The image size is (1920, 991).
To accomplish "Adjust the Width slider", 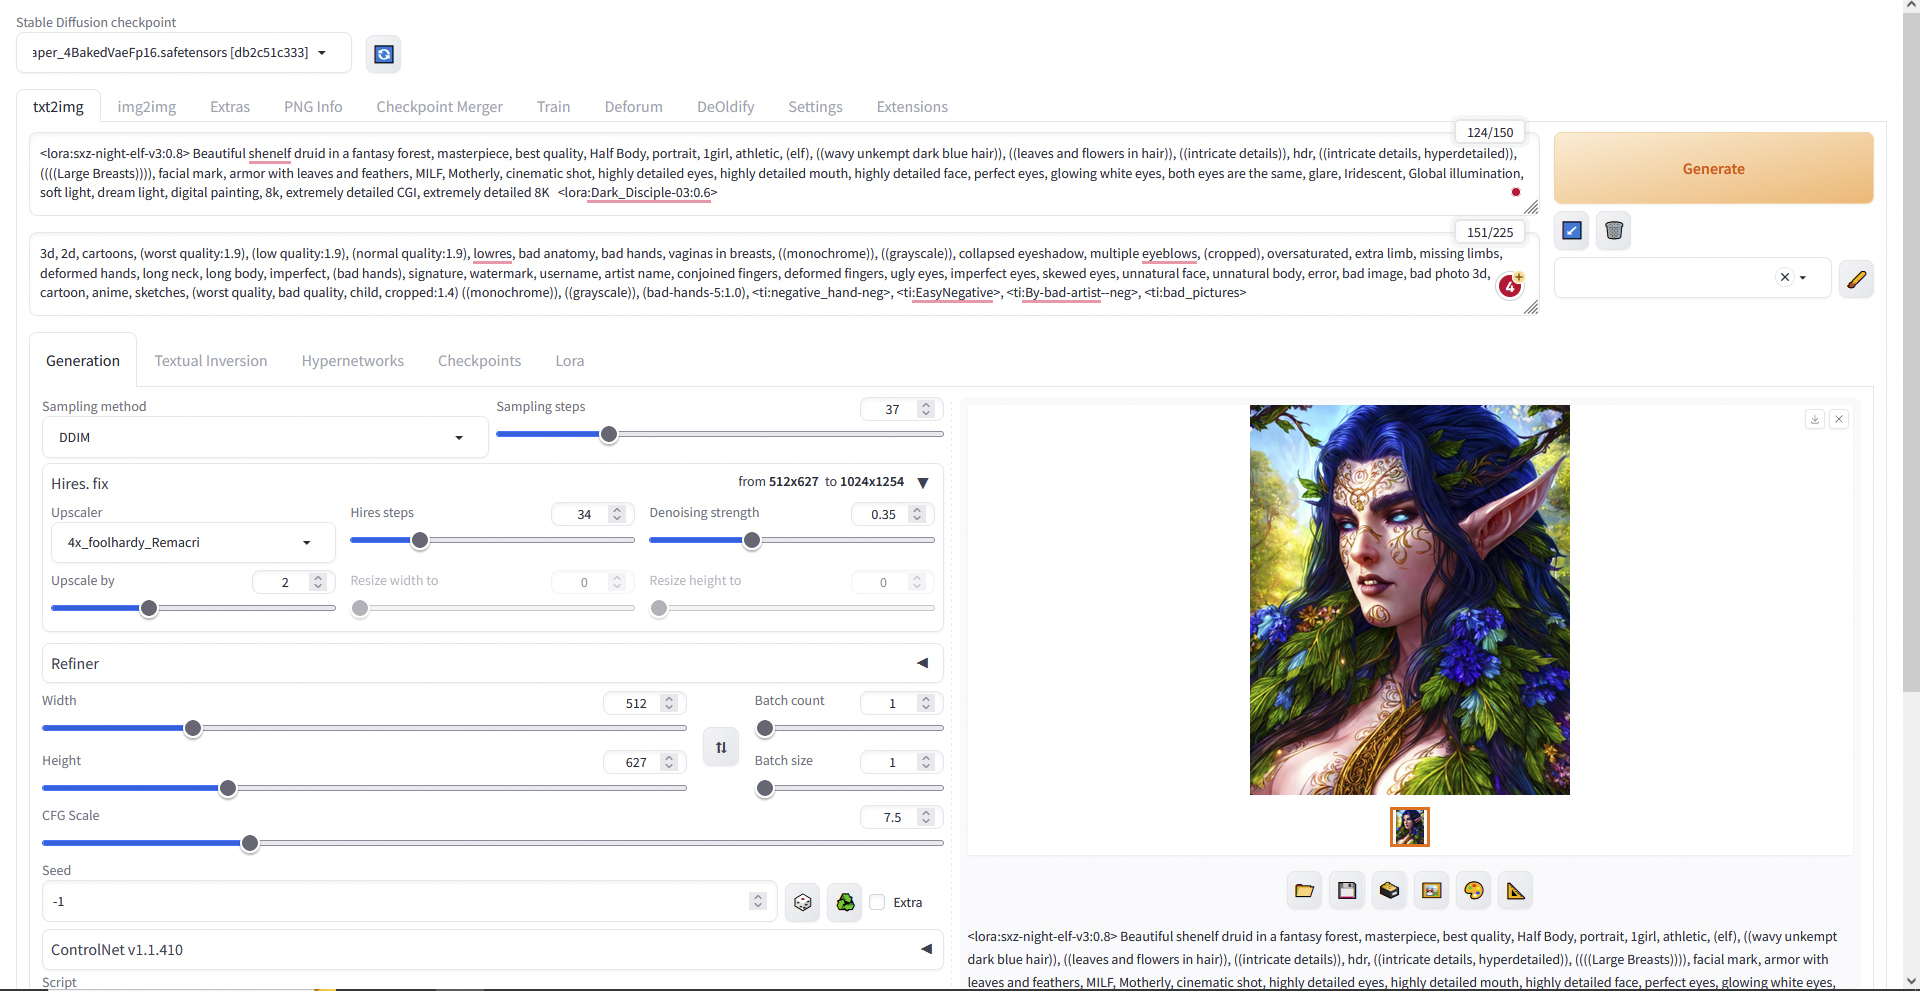I will (364, 728).
